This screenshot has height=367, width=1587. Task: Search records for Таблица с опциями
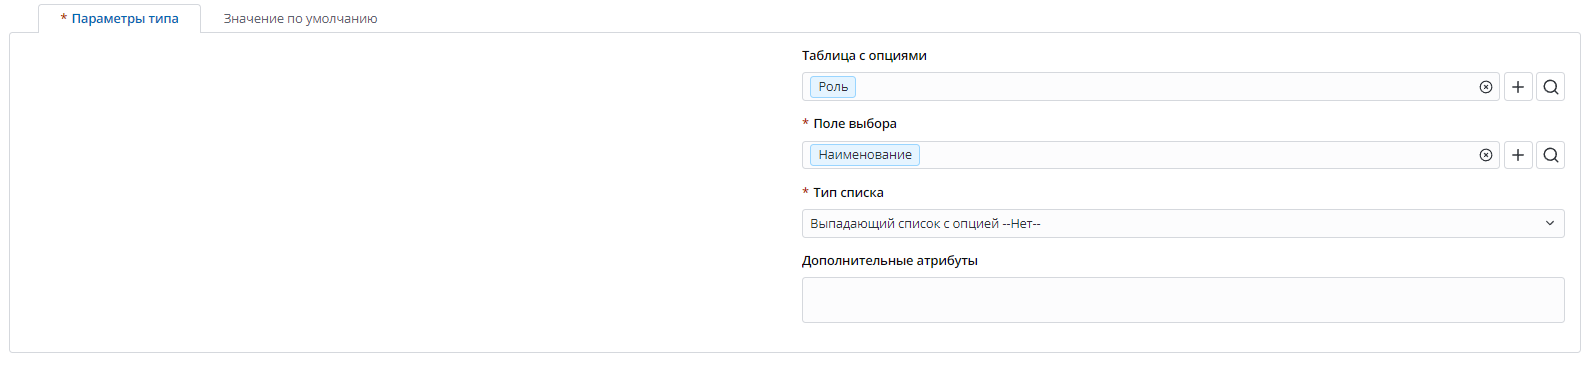1550,87
